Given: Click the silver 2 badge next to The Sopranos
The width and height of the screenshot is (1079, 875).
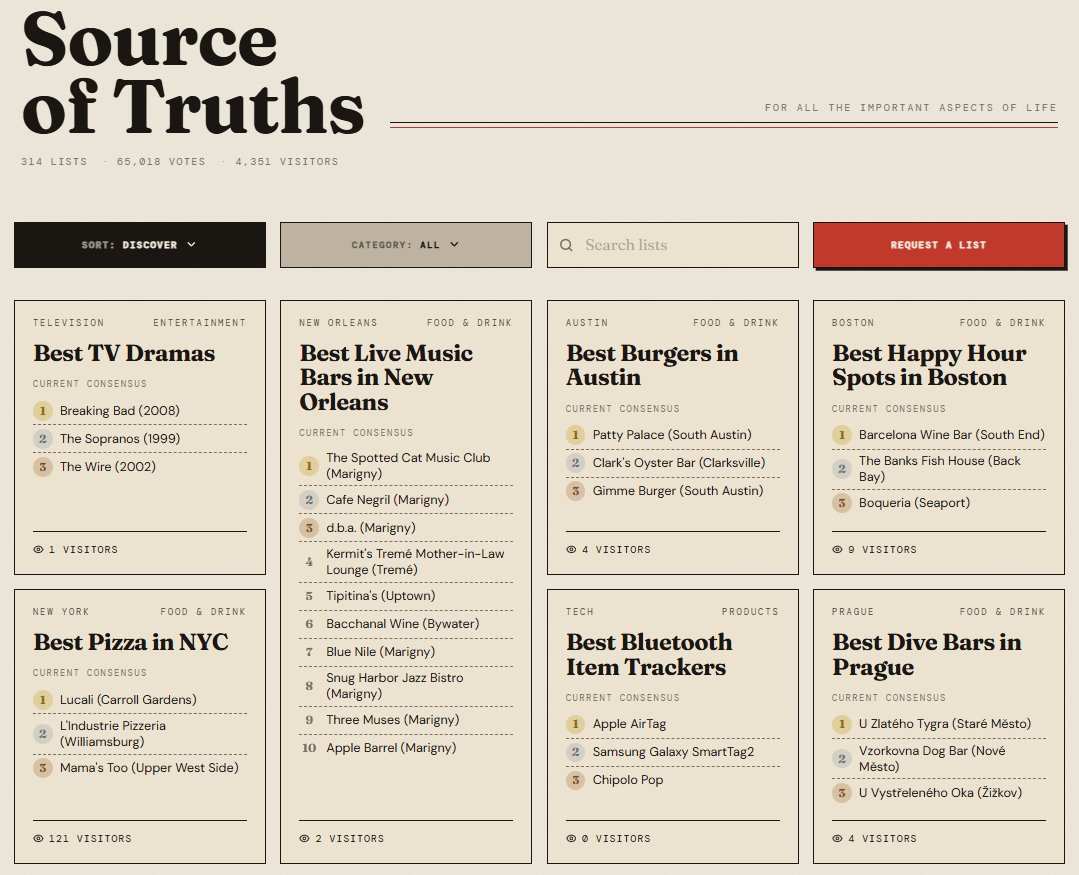Looking at the screenshot, I should (43, 439).
